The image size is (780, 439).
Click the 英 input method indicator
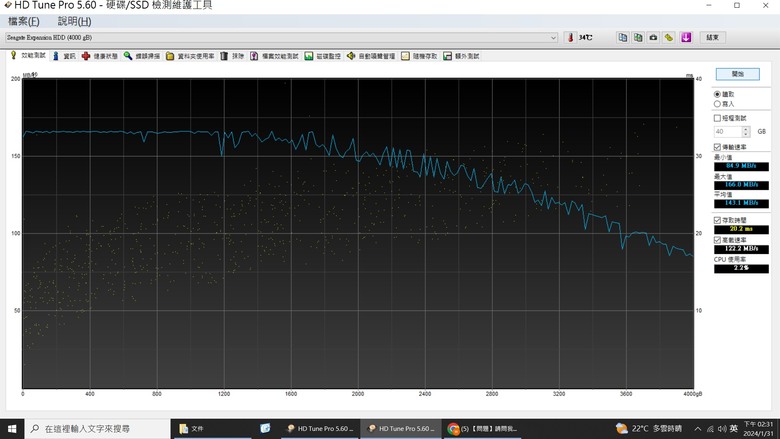[x=734, y=429]
